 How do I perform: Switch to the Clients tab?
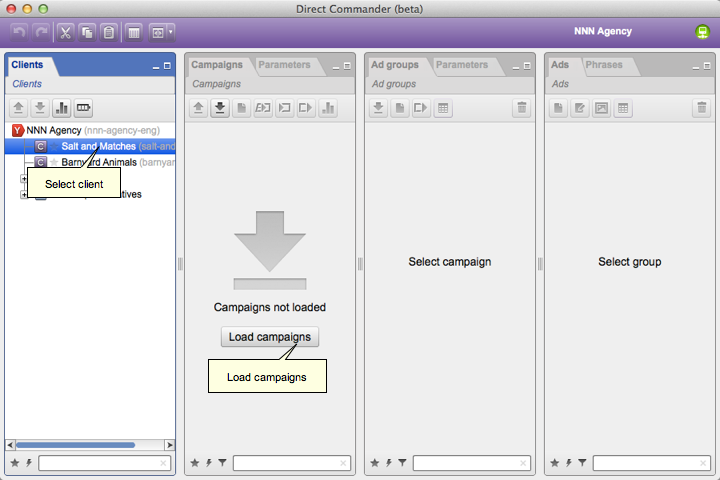27,65
